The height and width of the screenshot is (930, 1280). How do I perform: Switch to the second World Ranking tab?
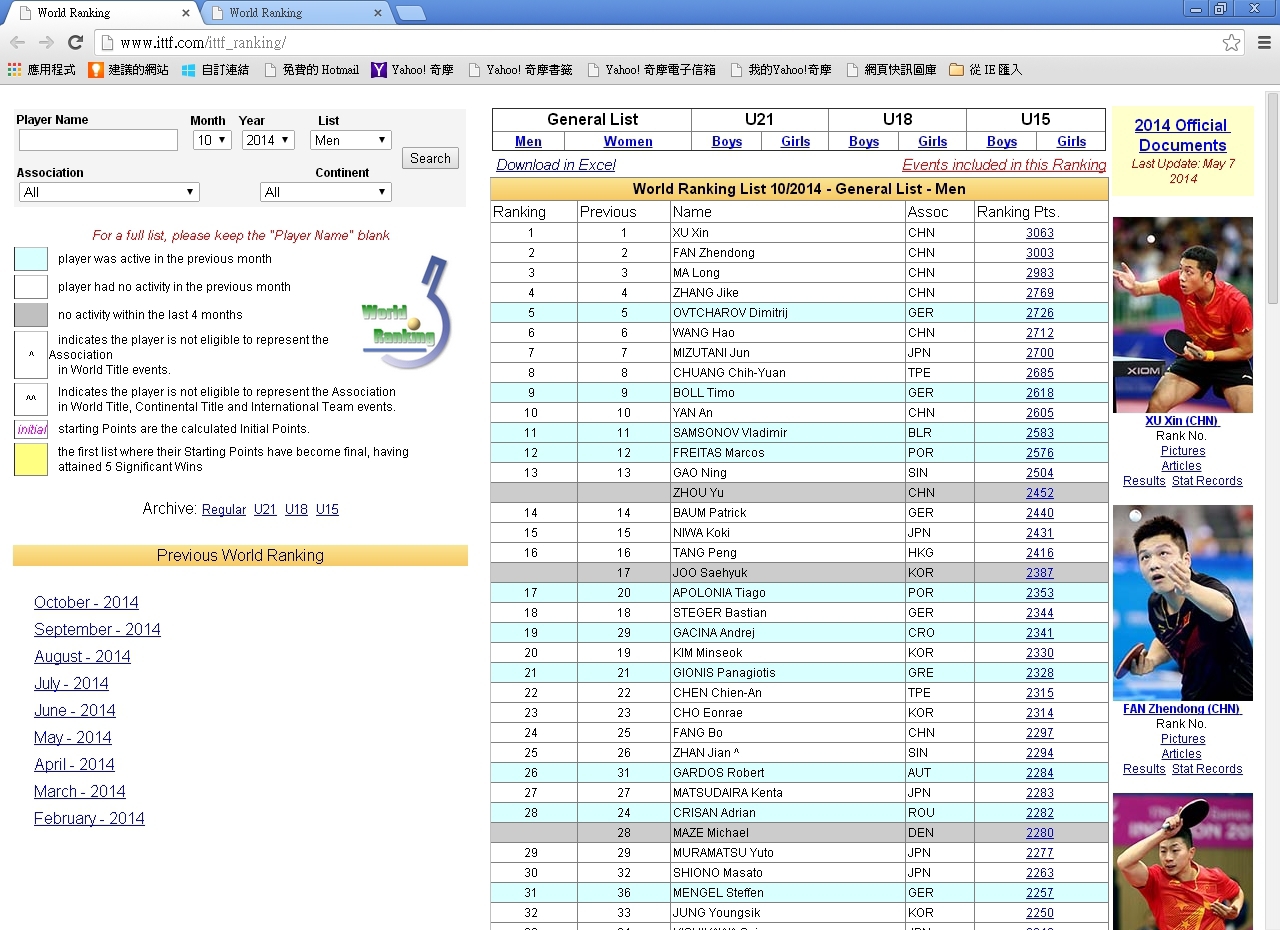point(297,13)
